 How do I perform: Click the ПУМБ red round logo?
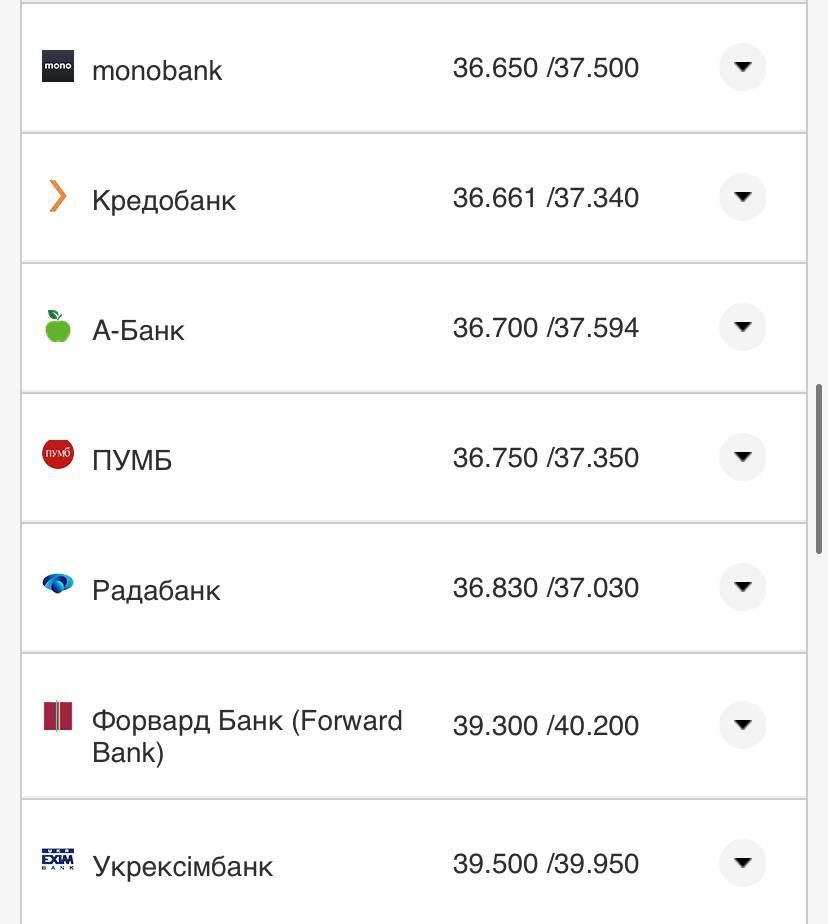[x=58, y=455]
